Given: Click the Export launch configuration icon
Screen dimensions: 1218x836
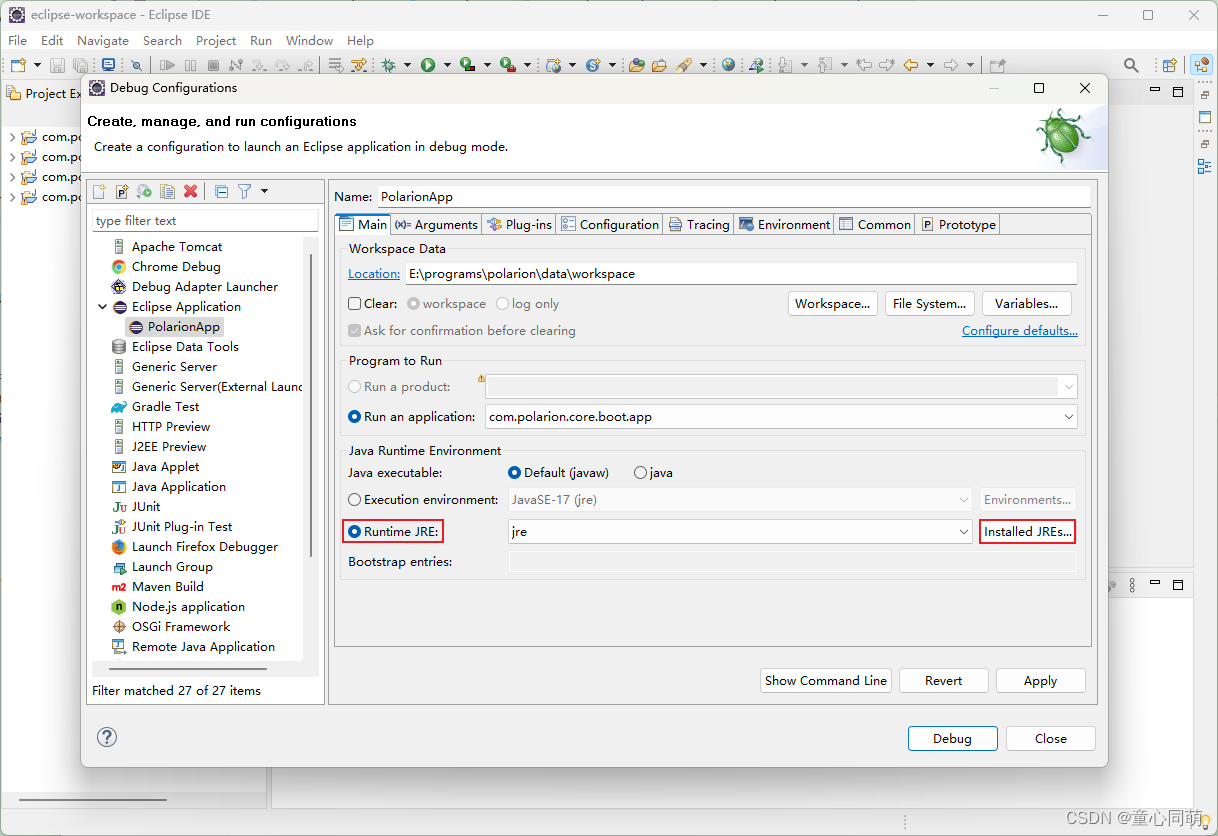Looking at the screenshot, I should point(145,191).
